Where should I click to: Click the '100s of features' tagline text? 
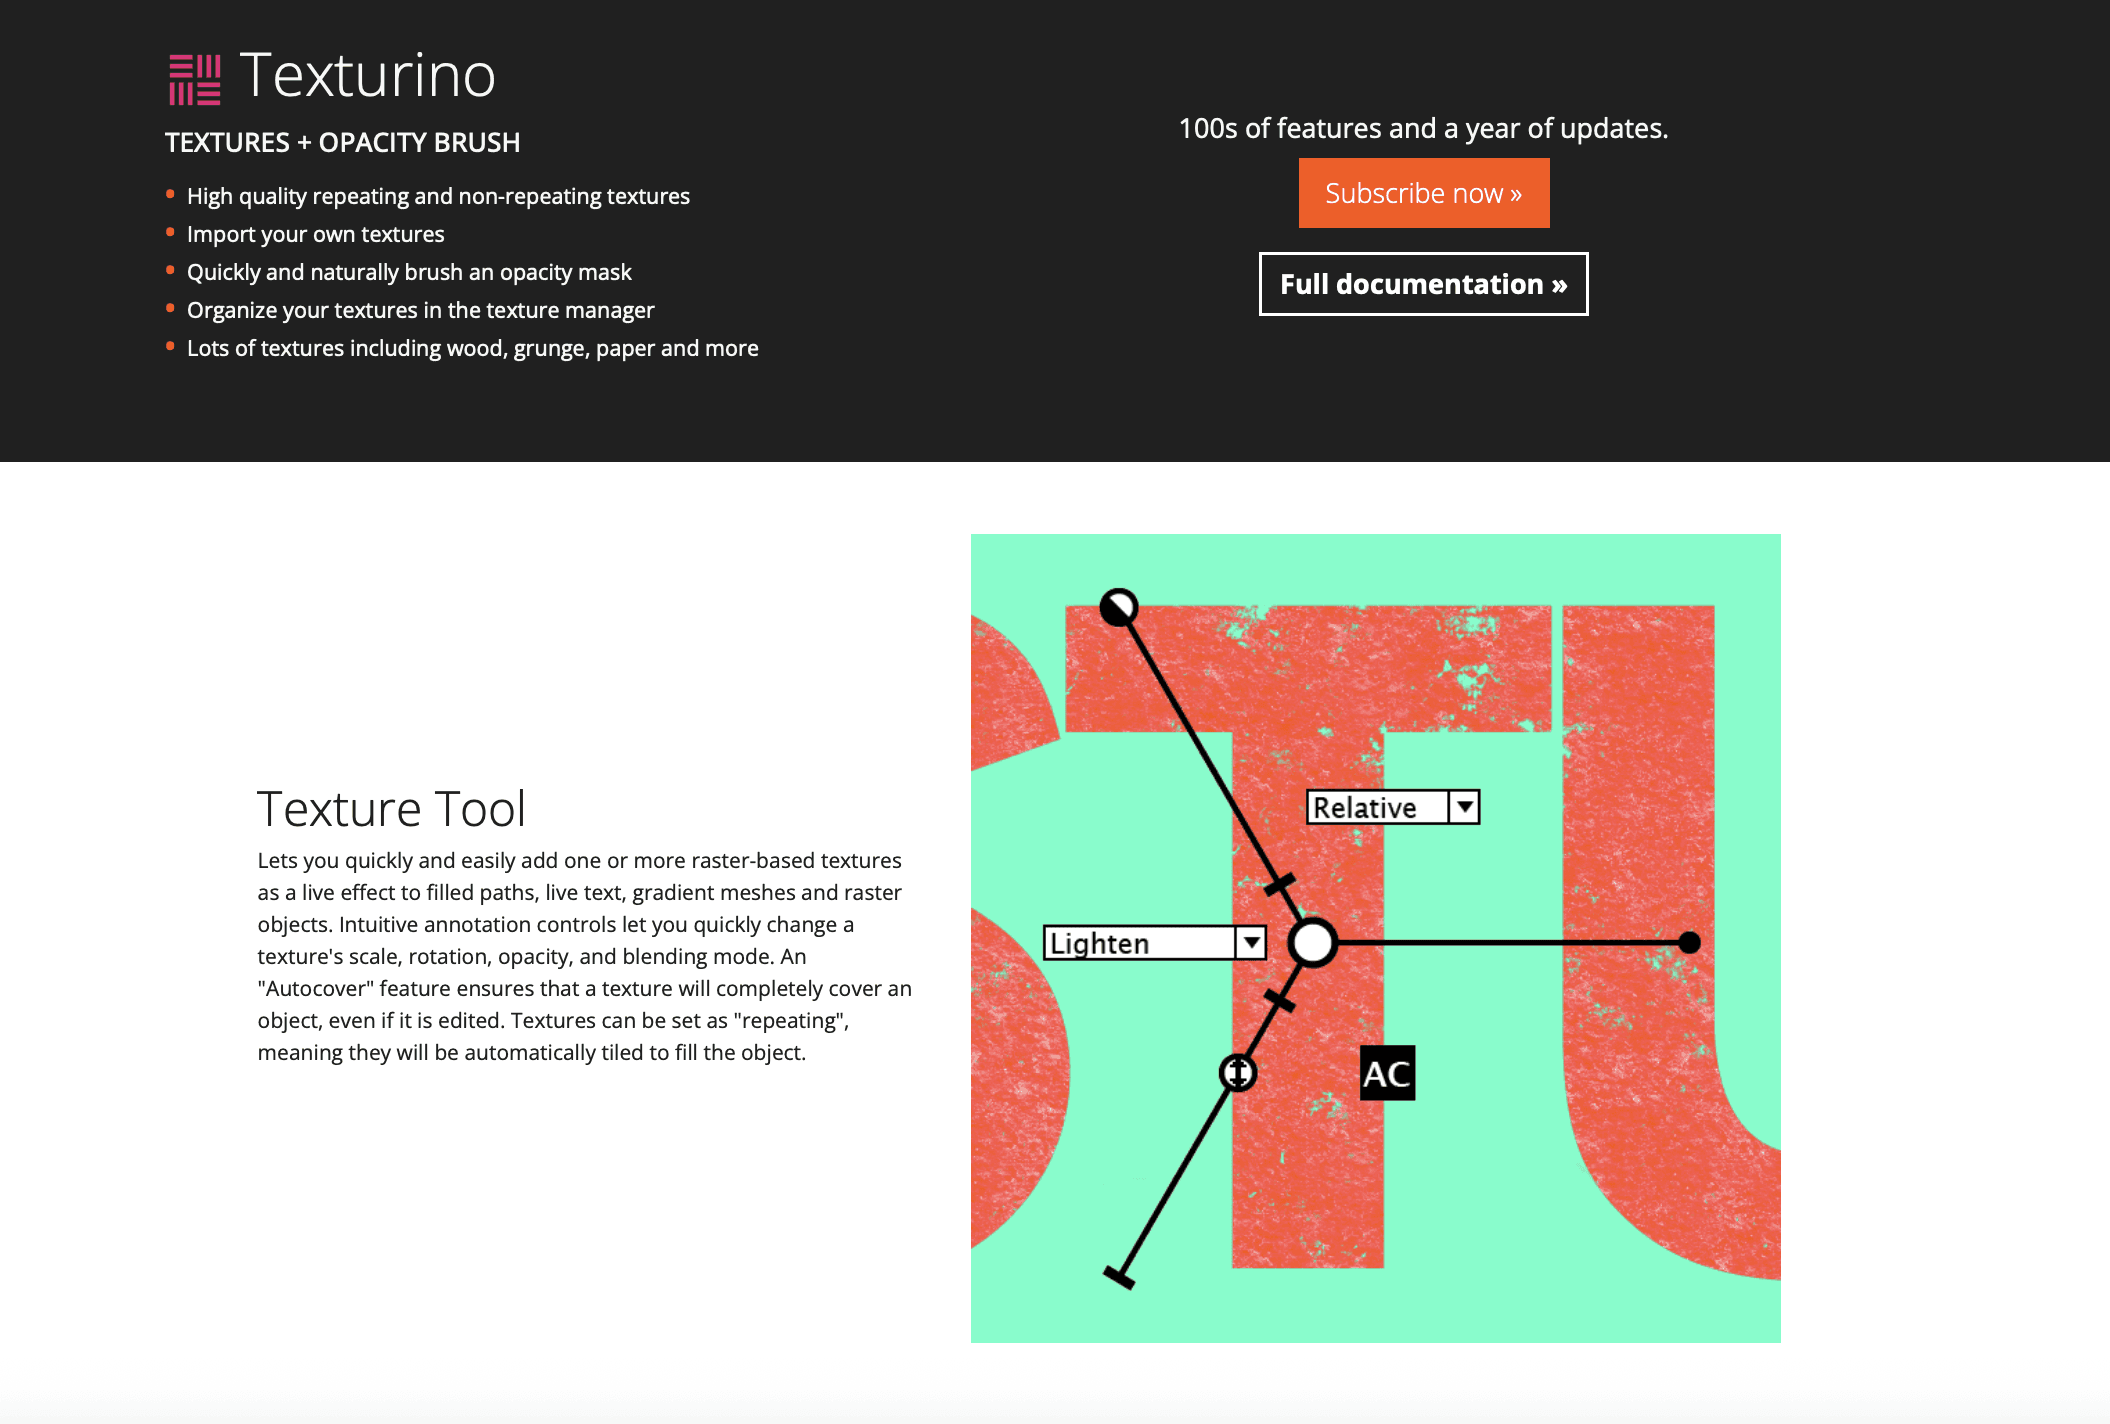[x=1423, y=128]
